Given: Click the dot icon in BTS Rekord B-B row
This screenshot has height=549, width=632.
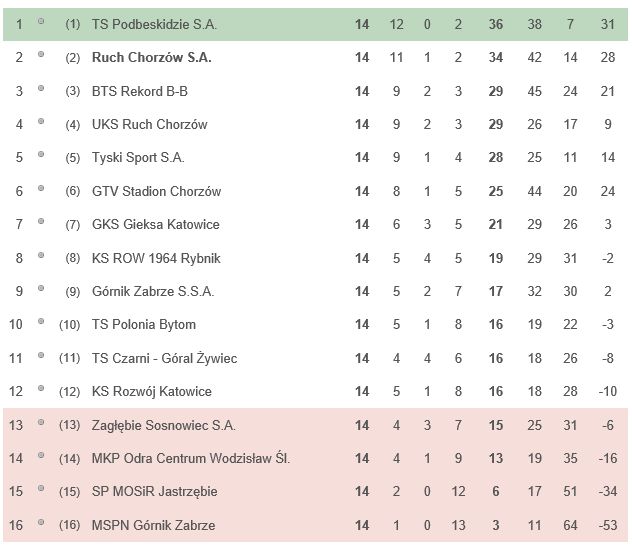Looking at the screenshot, I should [x=41, y=88].
